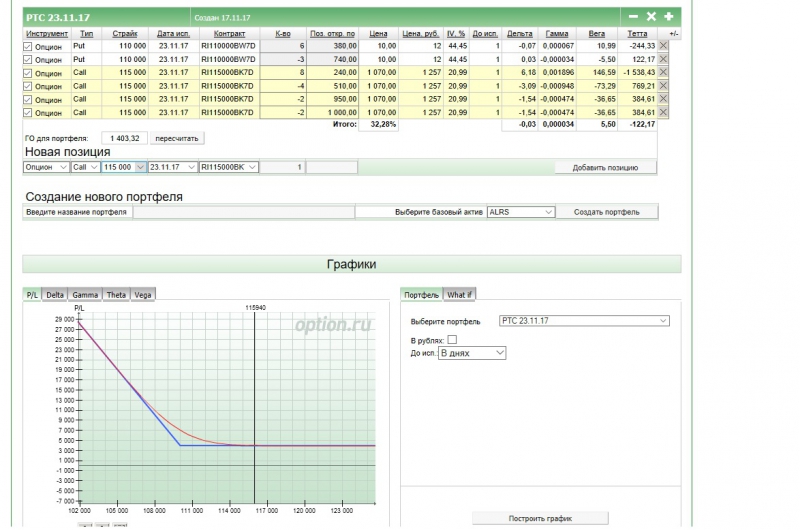
Task: Uncheck the first Put option row checkbox
Action: pyautogui.click(x=27, y=46)
